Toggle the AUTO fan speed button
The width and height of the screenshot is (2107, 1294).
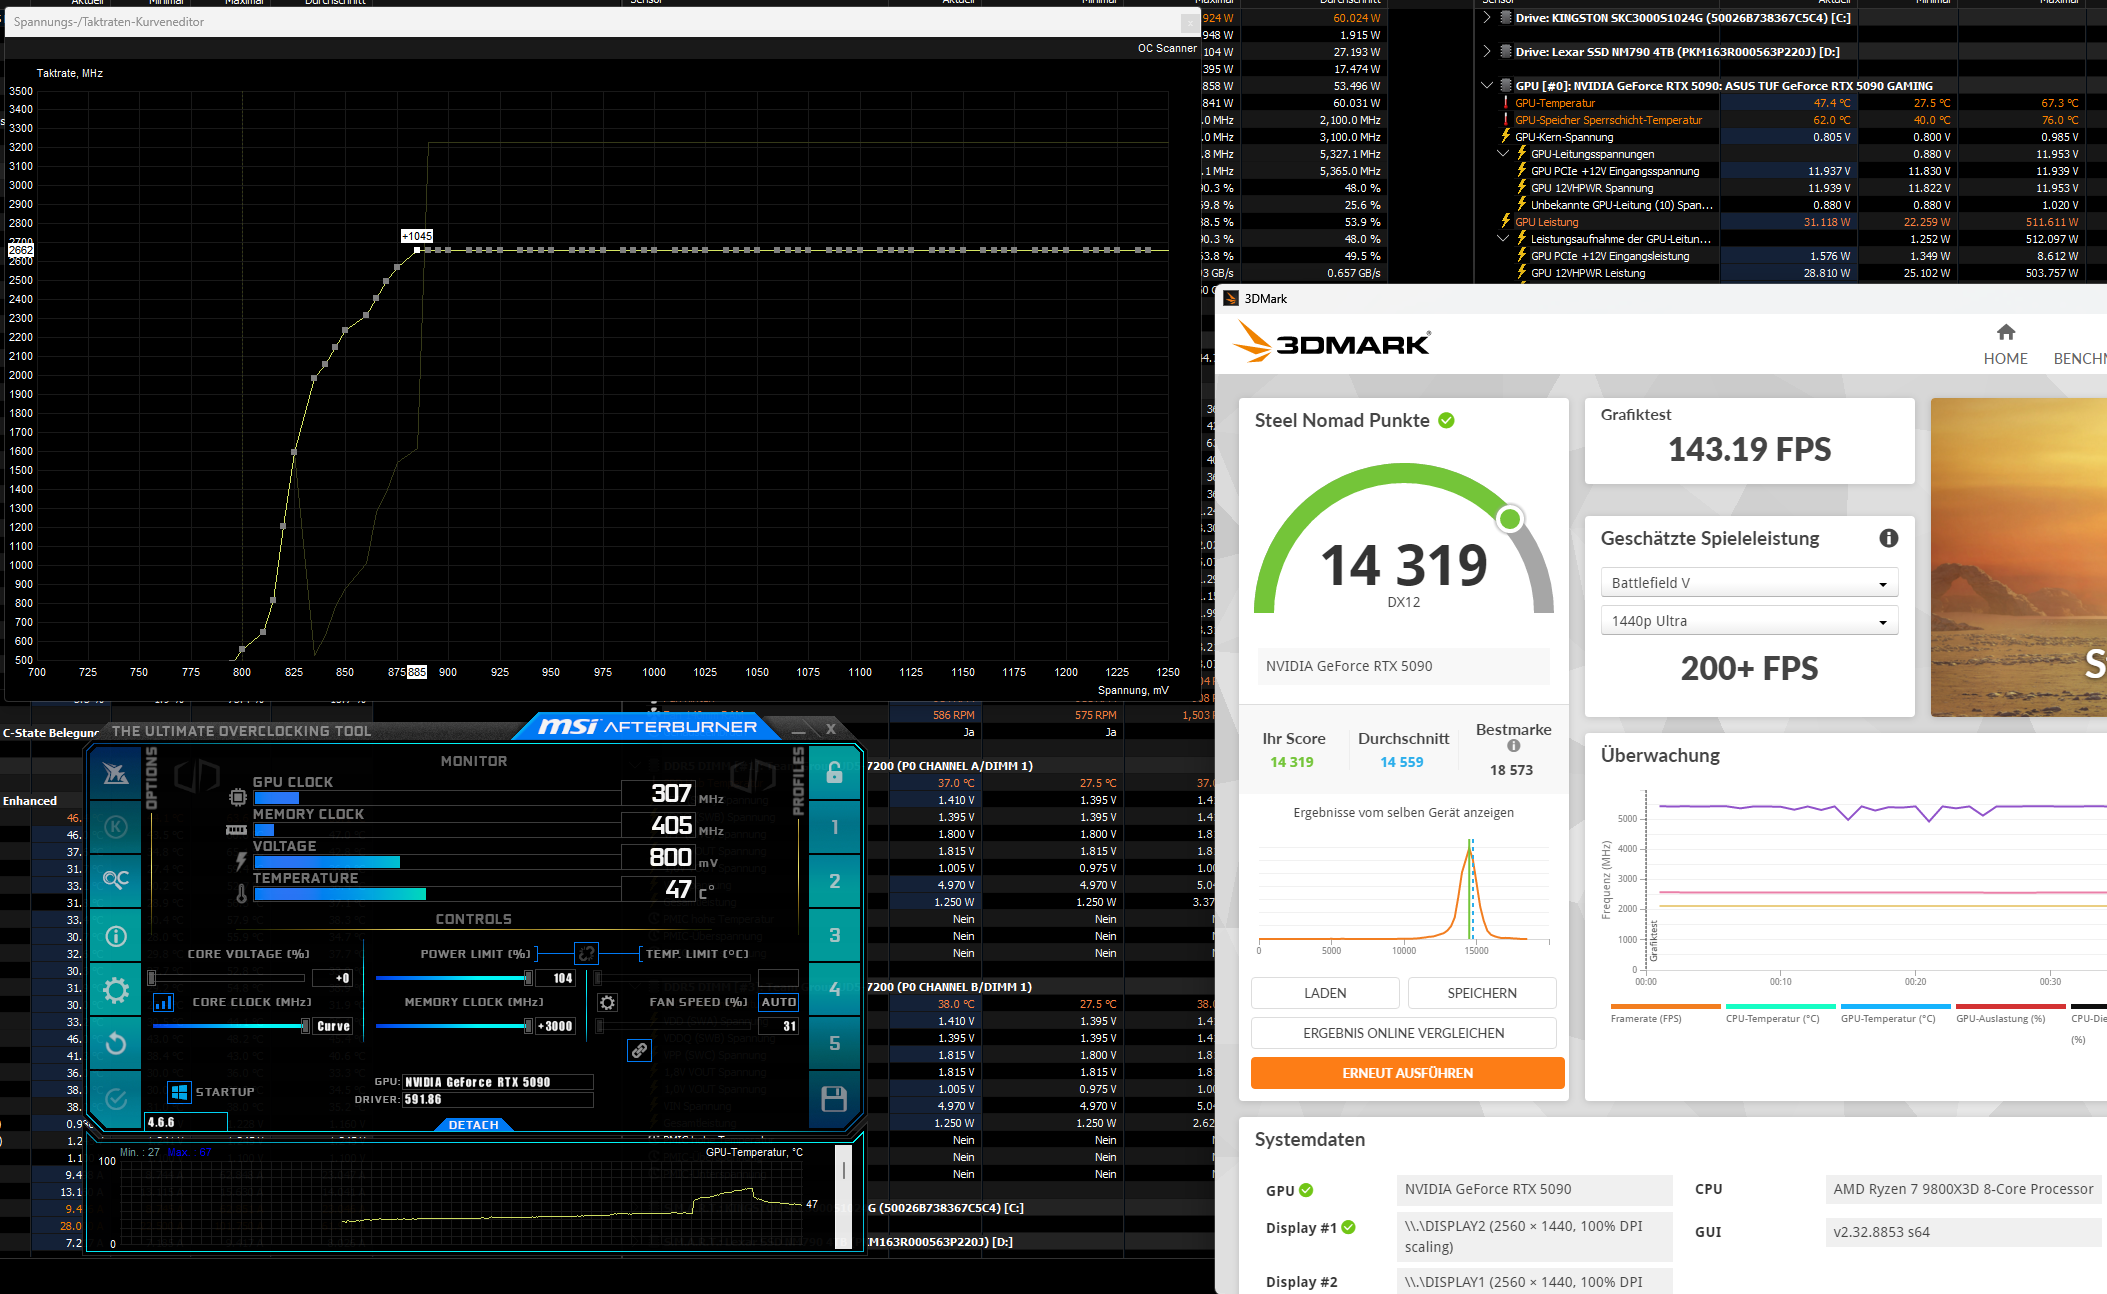(x=778, y=1002)
